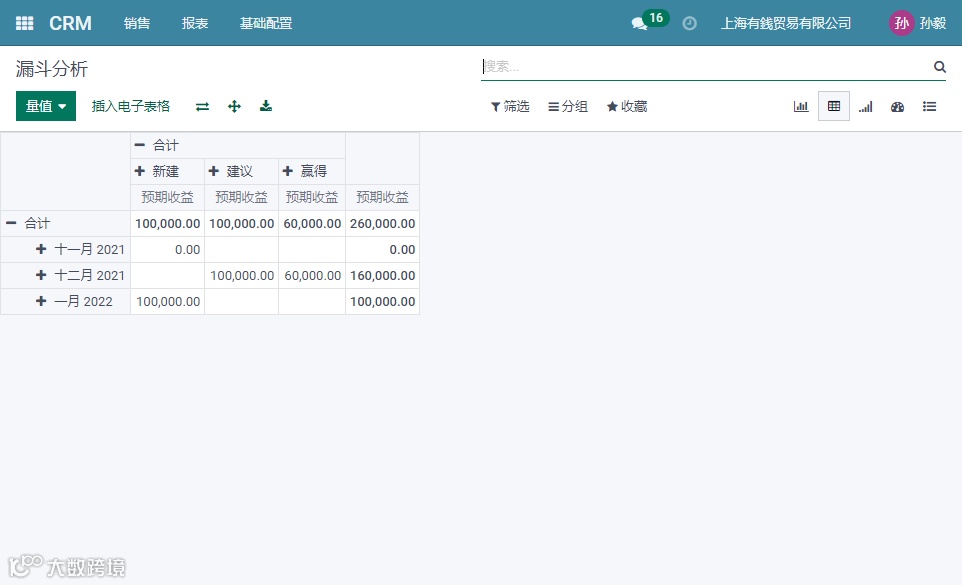962x585 pixels.
Task: Expand row 十二月 2021
Action: pyautogui.click(x=65, y=275)
